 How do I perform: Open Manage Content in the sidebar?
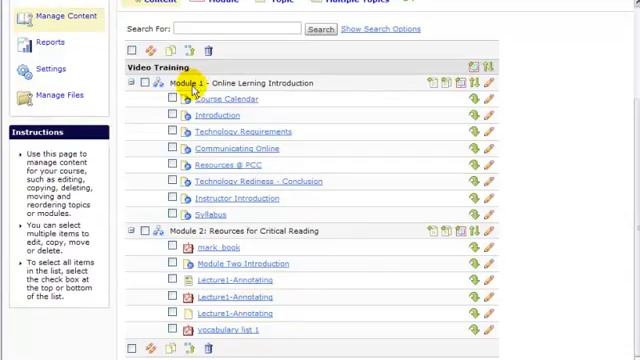click(x=66, y=16)
